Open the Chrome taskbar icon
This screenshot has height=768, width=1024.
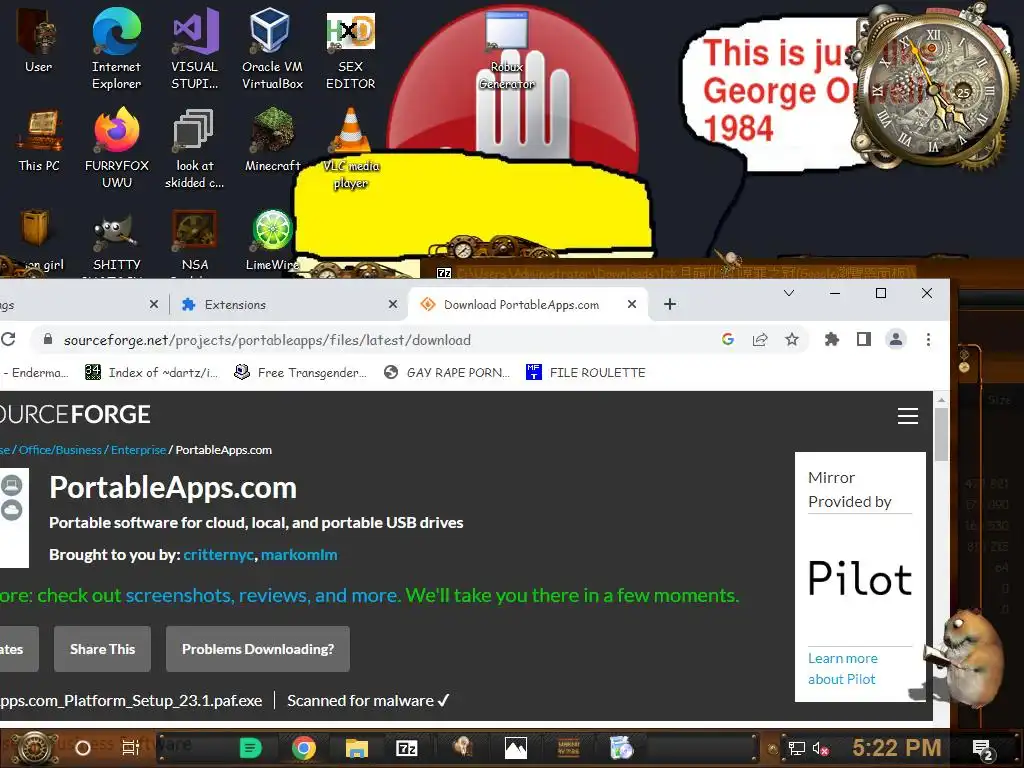point(304,748)
